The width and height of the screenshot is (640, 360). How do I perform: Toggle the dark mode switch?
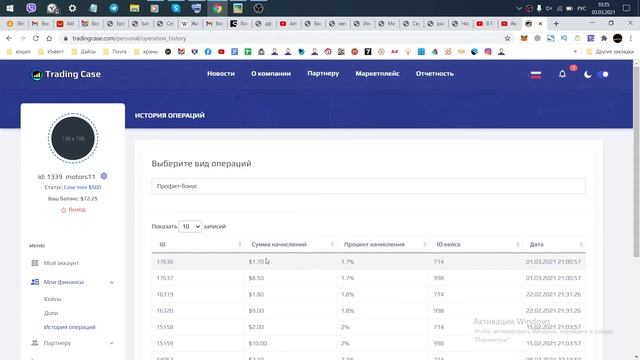(603, 74)
